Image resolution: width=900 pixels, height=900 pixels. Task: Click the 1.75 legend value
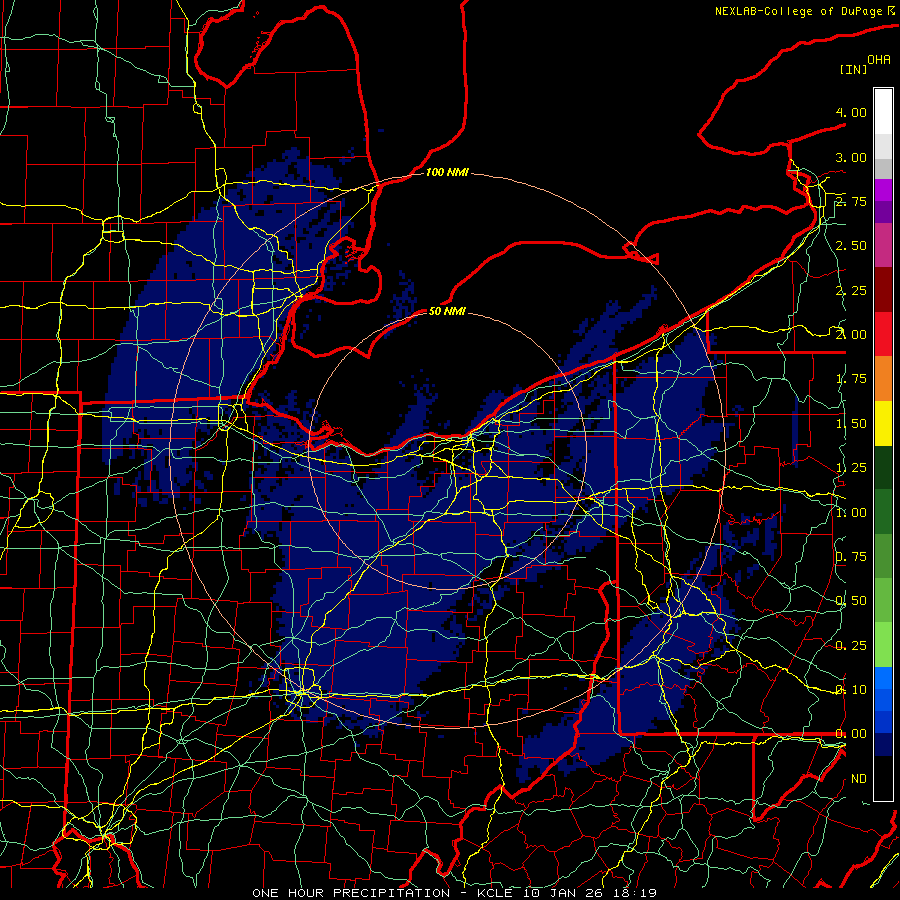(x=851, y=379)
